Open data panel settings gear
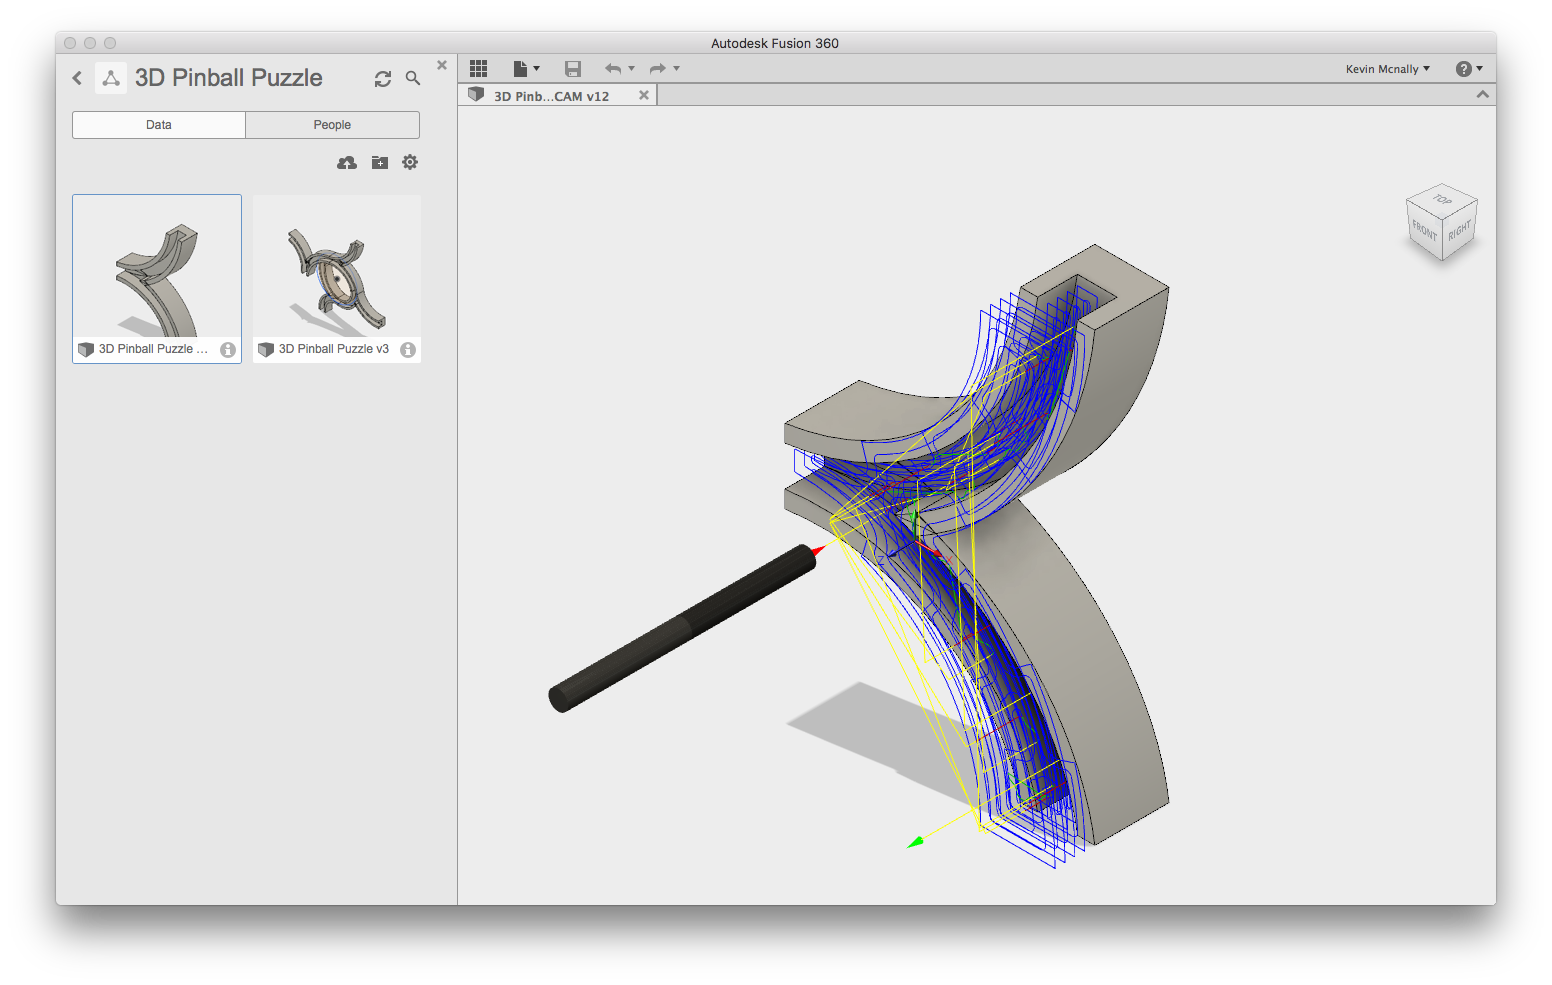 (x=410, y=162)
